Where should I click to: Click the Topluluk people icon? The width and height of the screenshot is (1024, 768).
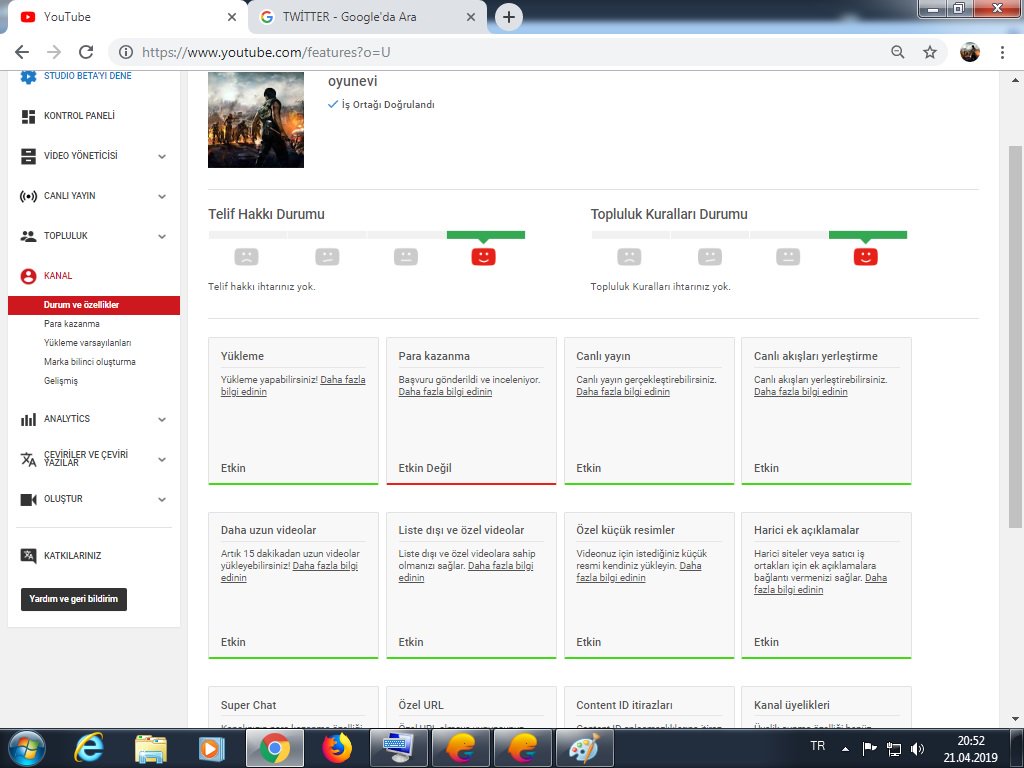[28, 236]
